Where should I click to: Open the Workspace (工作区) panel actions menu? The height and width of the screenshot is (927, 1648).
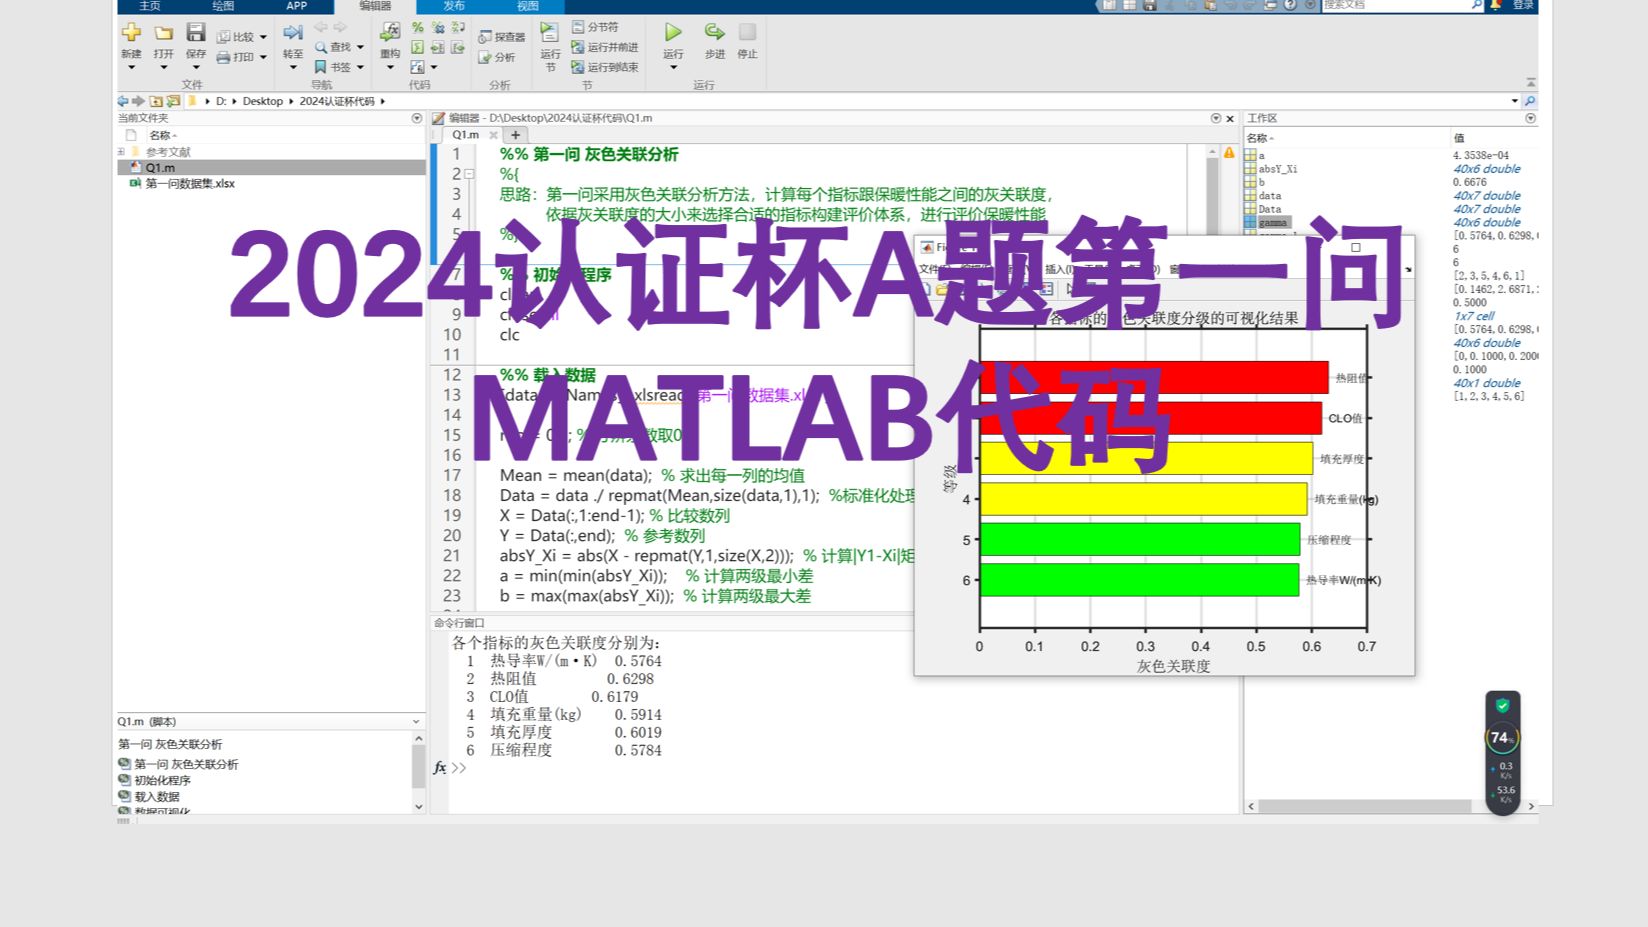1530,118
